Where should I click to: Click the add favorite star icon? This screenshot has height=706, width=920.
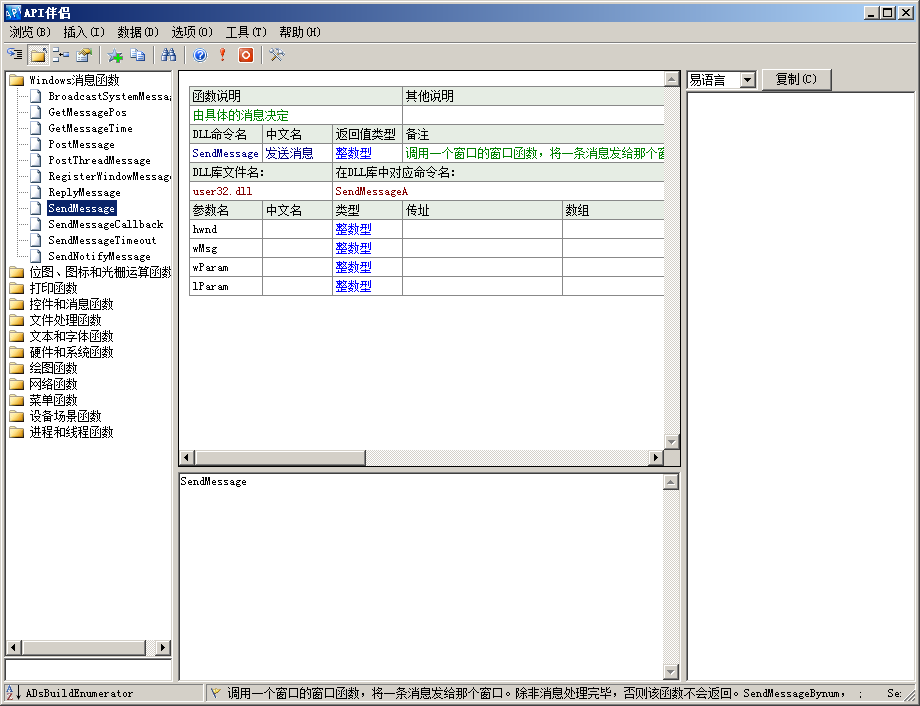point(115,55)
